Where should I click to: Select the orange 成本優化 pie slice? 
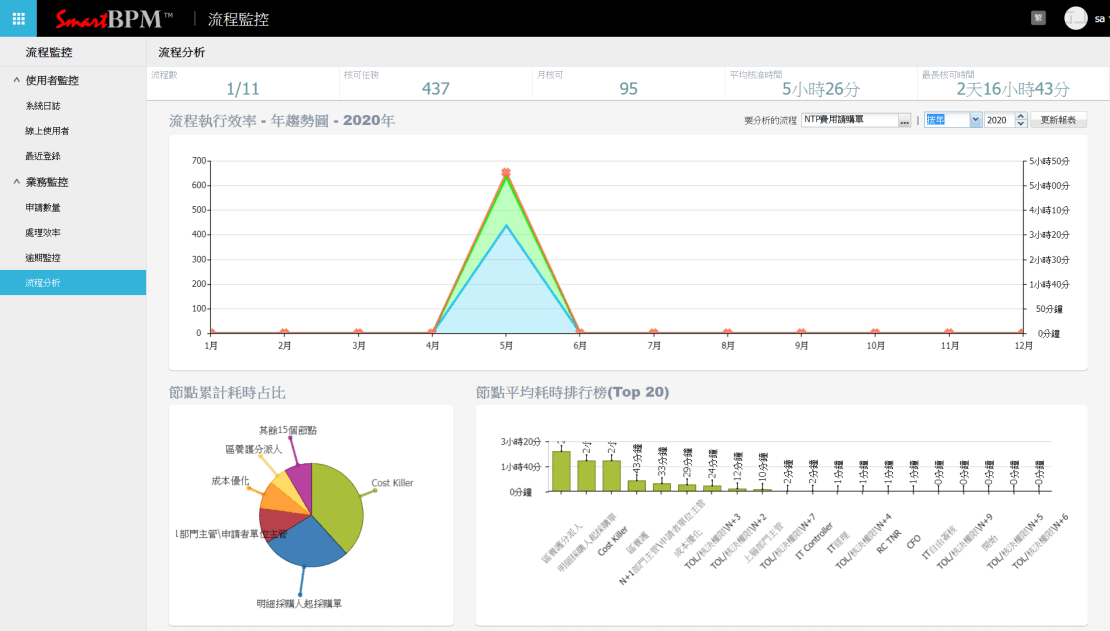tap(280, 499)
